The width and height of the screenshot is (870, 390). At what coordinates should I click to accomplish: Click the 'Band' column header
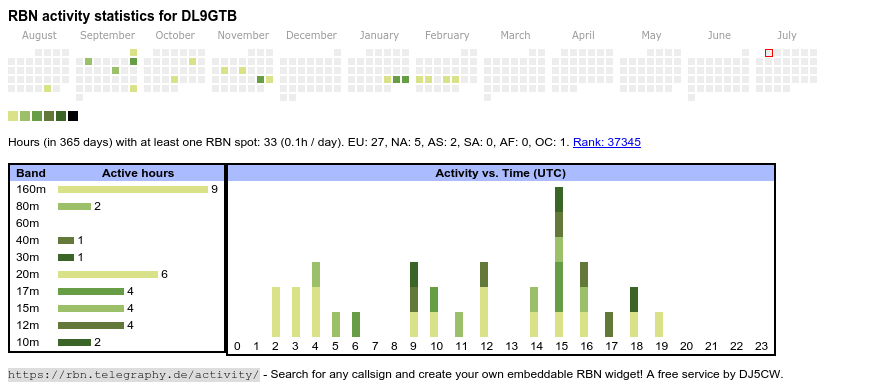tap(31, 173)
